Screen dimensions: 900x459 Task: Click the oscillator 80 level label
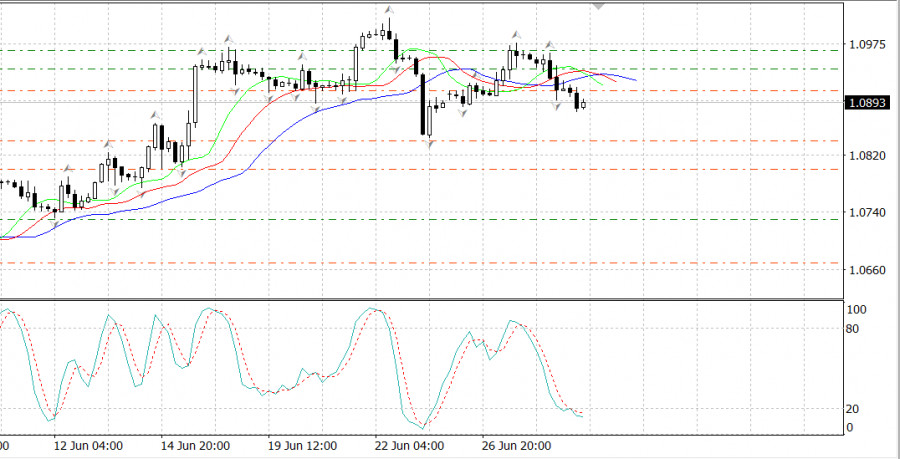853,327
